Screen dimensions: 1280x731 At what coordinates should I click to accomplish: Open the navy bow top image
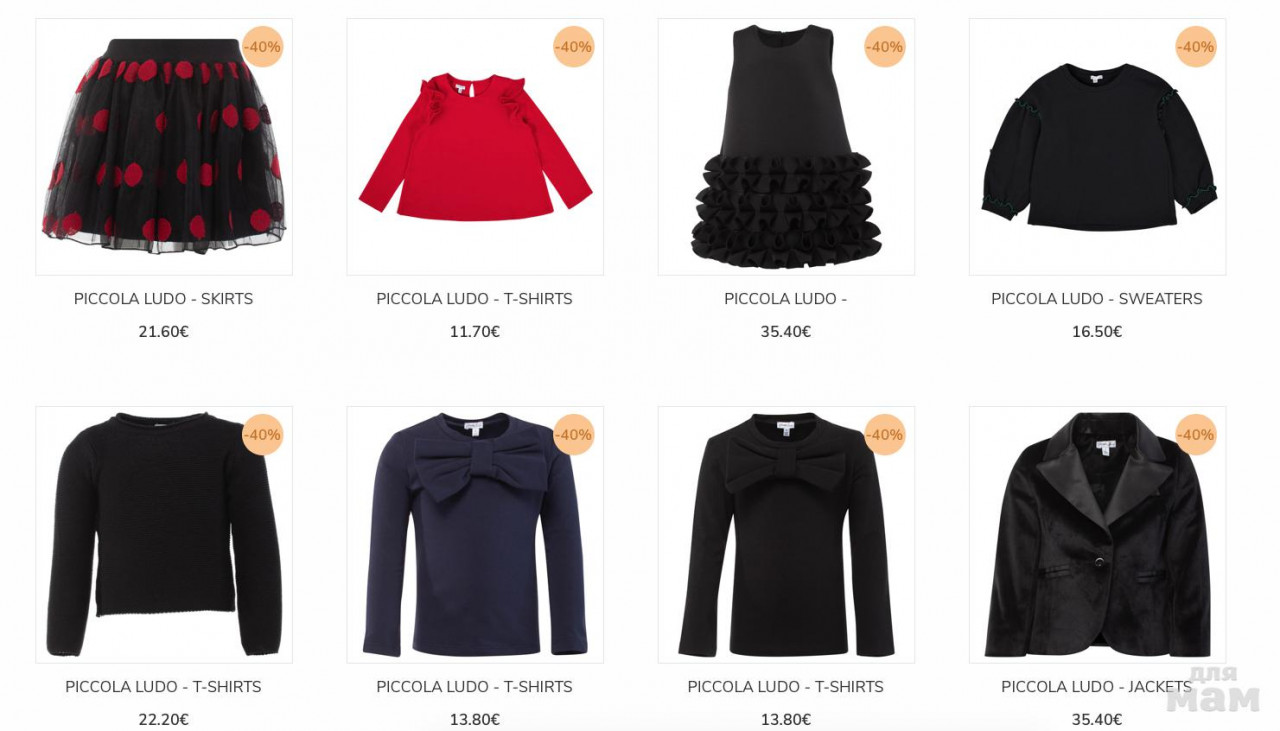click(x=475, y=535)
